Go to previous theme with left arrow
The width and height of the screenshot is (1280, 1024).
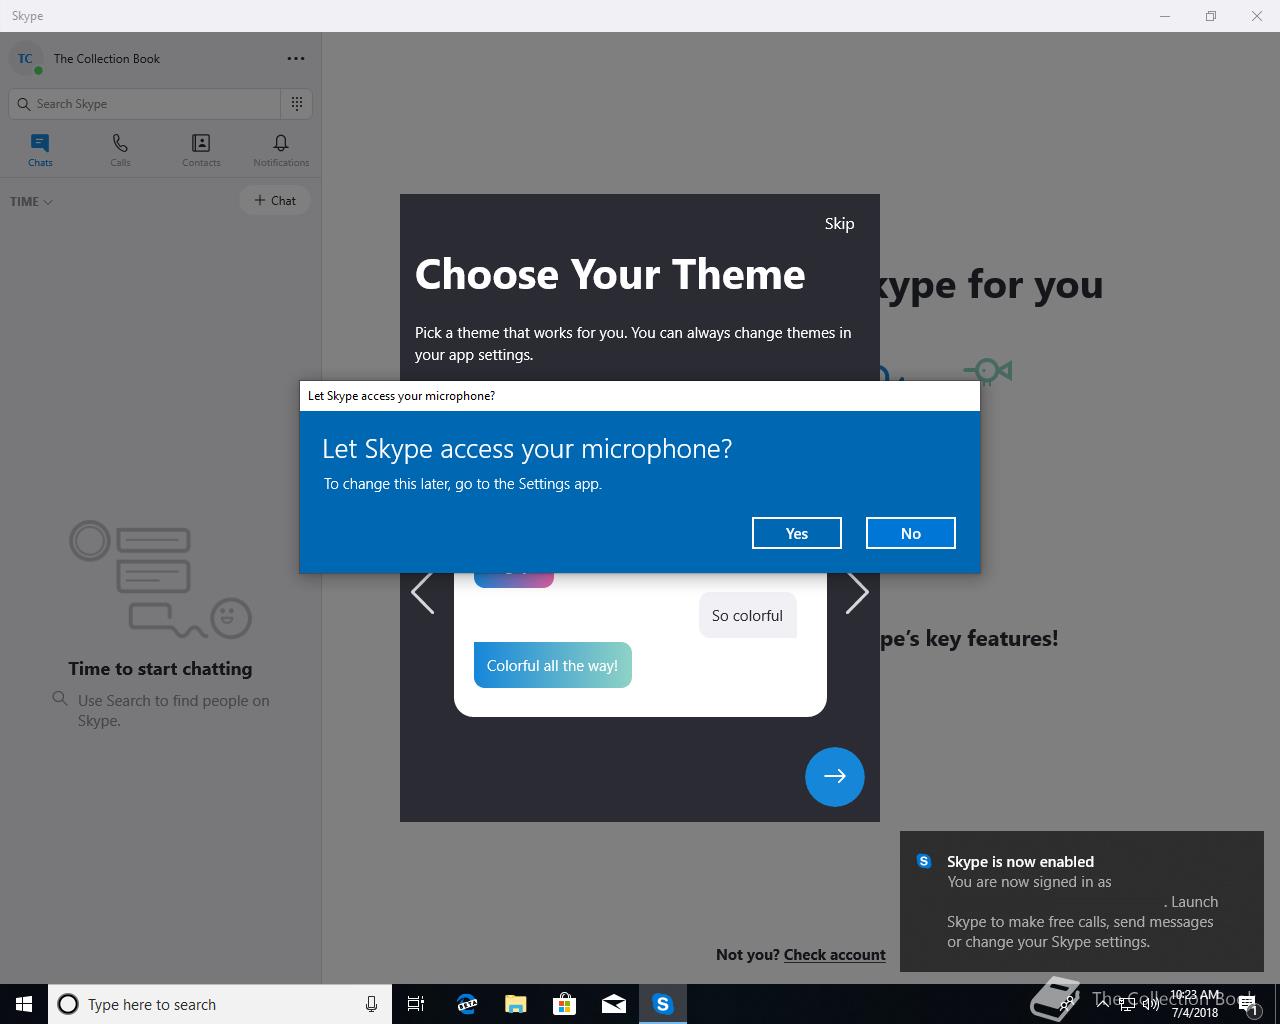tap(422, 592)
